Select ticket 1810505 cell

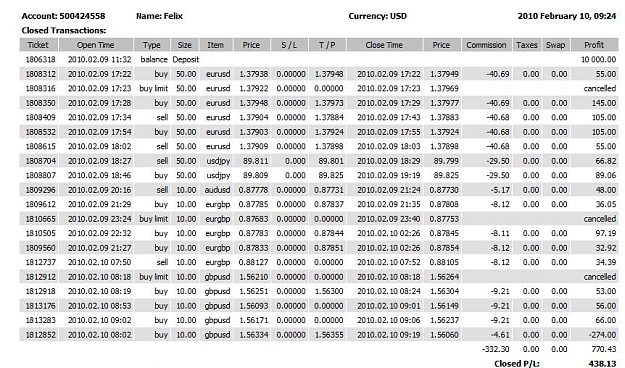pos(41,233)
